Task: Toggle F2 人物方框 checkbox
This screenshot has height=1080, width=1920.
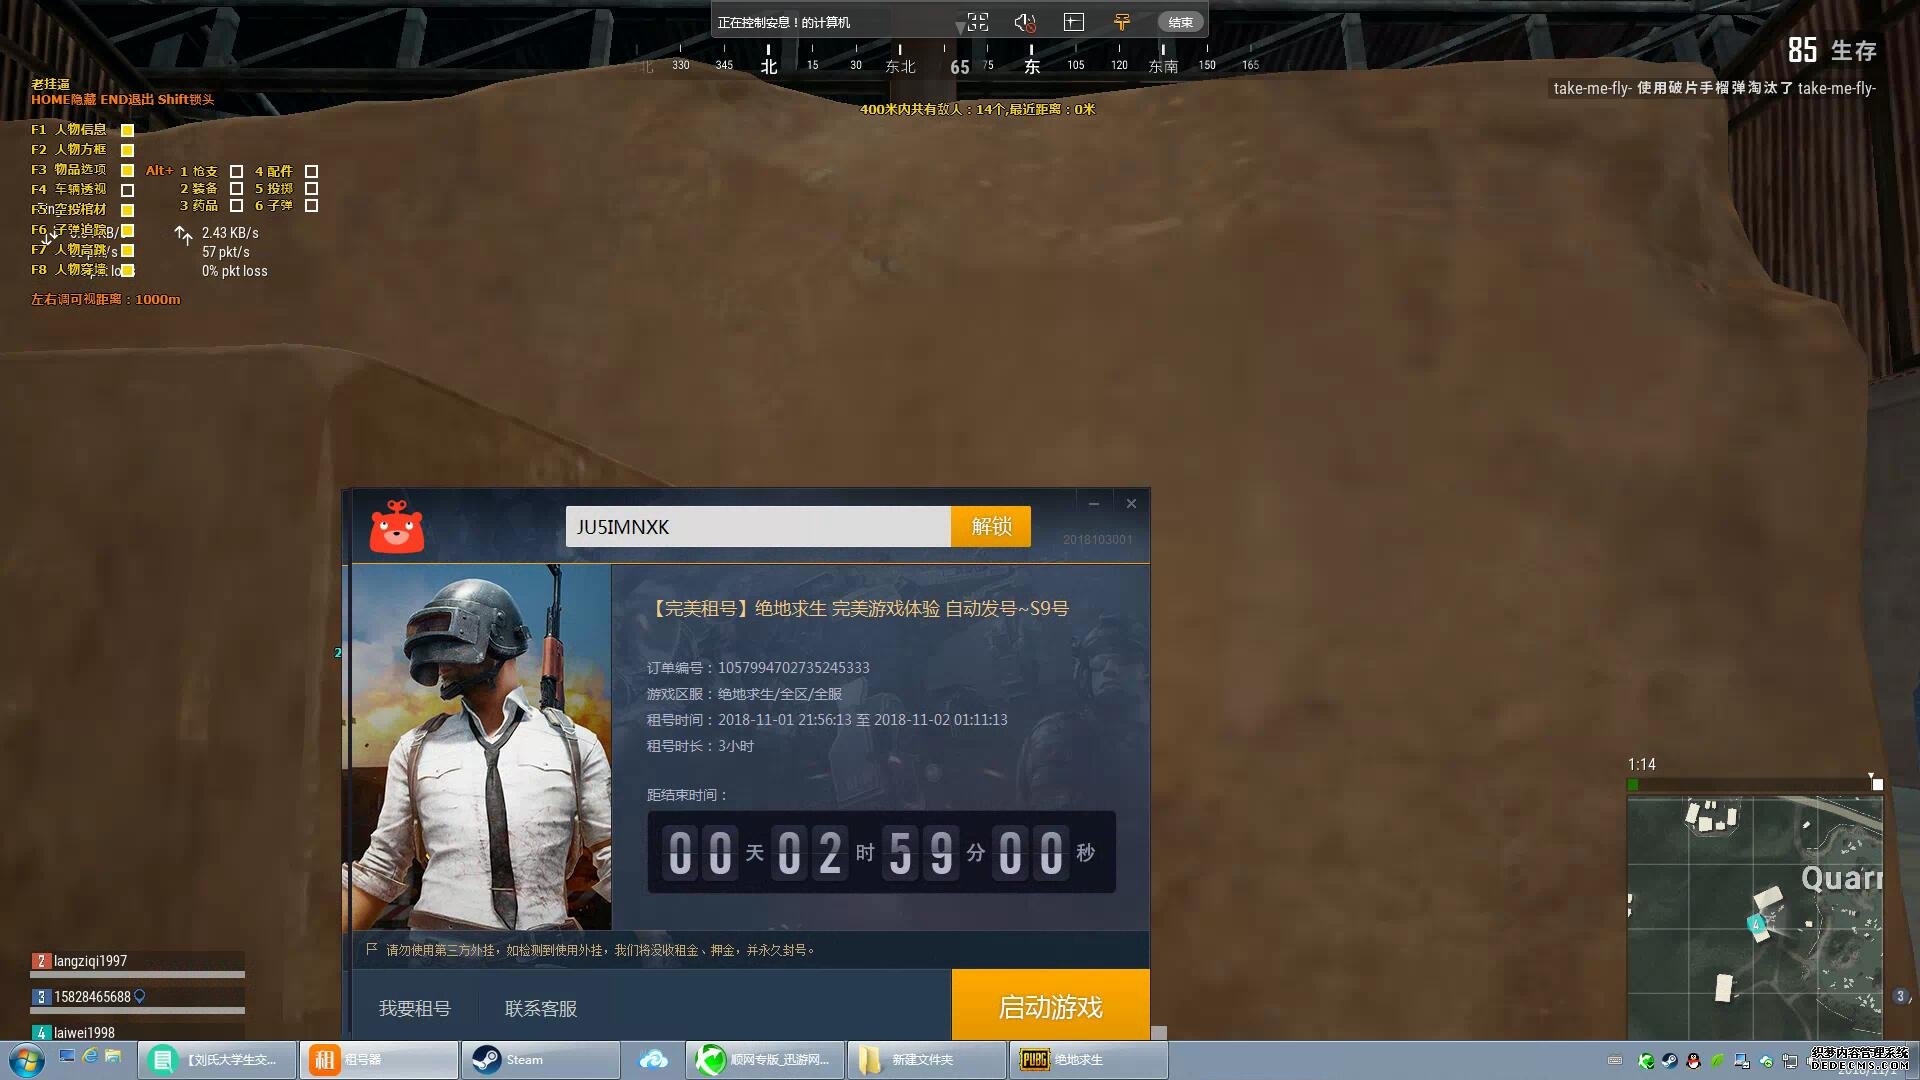Action: click(x=127, y=150)
